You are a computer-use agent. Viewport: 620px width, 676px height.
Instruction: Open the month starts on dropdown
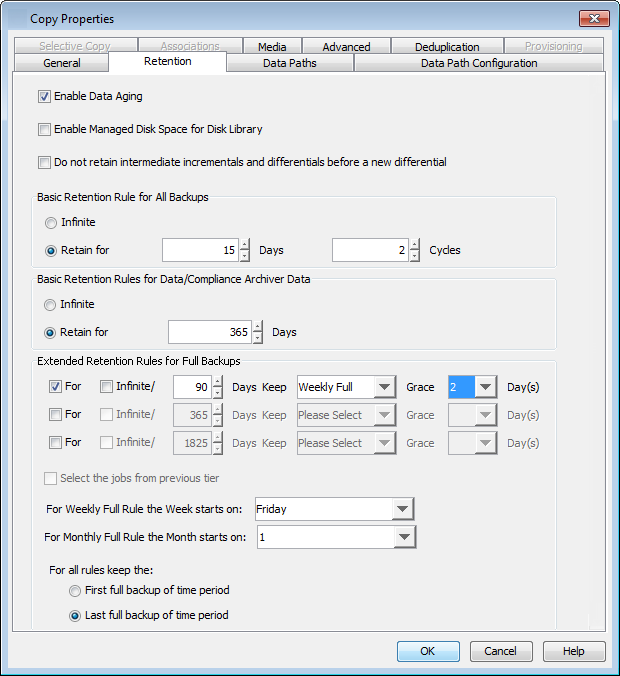[x=402, y=537]
